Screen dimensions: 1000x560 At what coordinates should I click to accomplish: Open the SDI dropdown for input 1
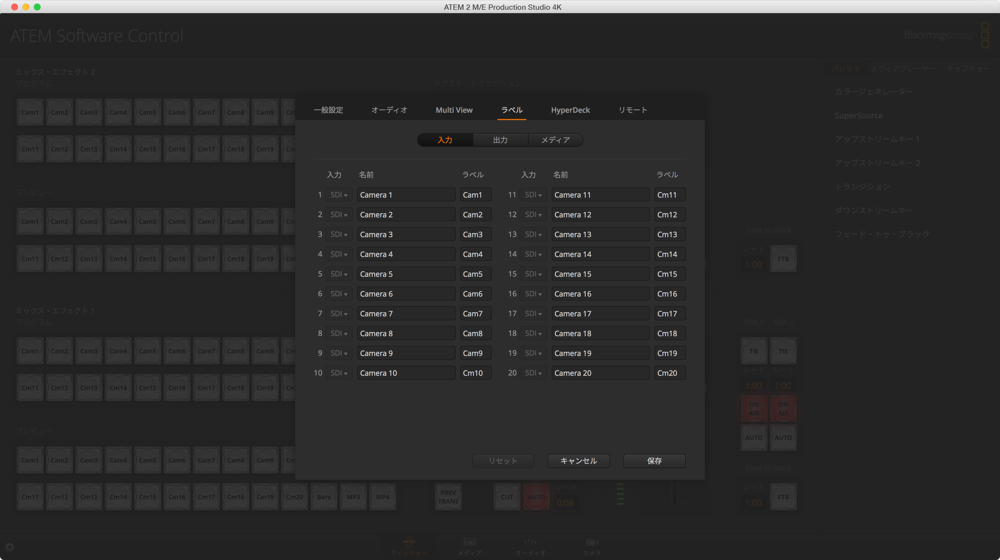coord(339,195)
